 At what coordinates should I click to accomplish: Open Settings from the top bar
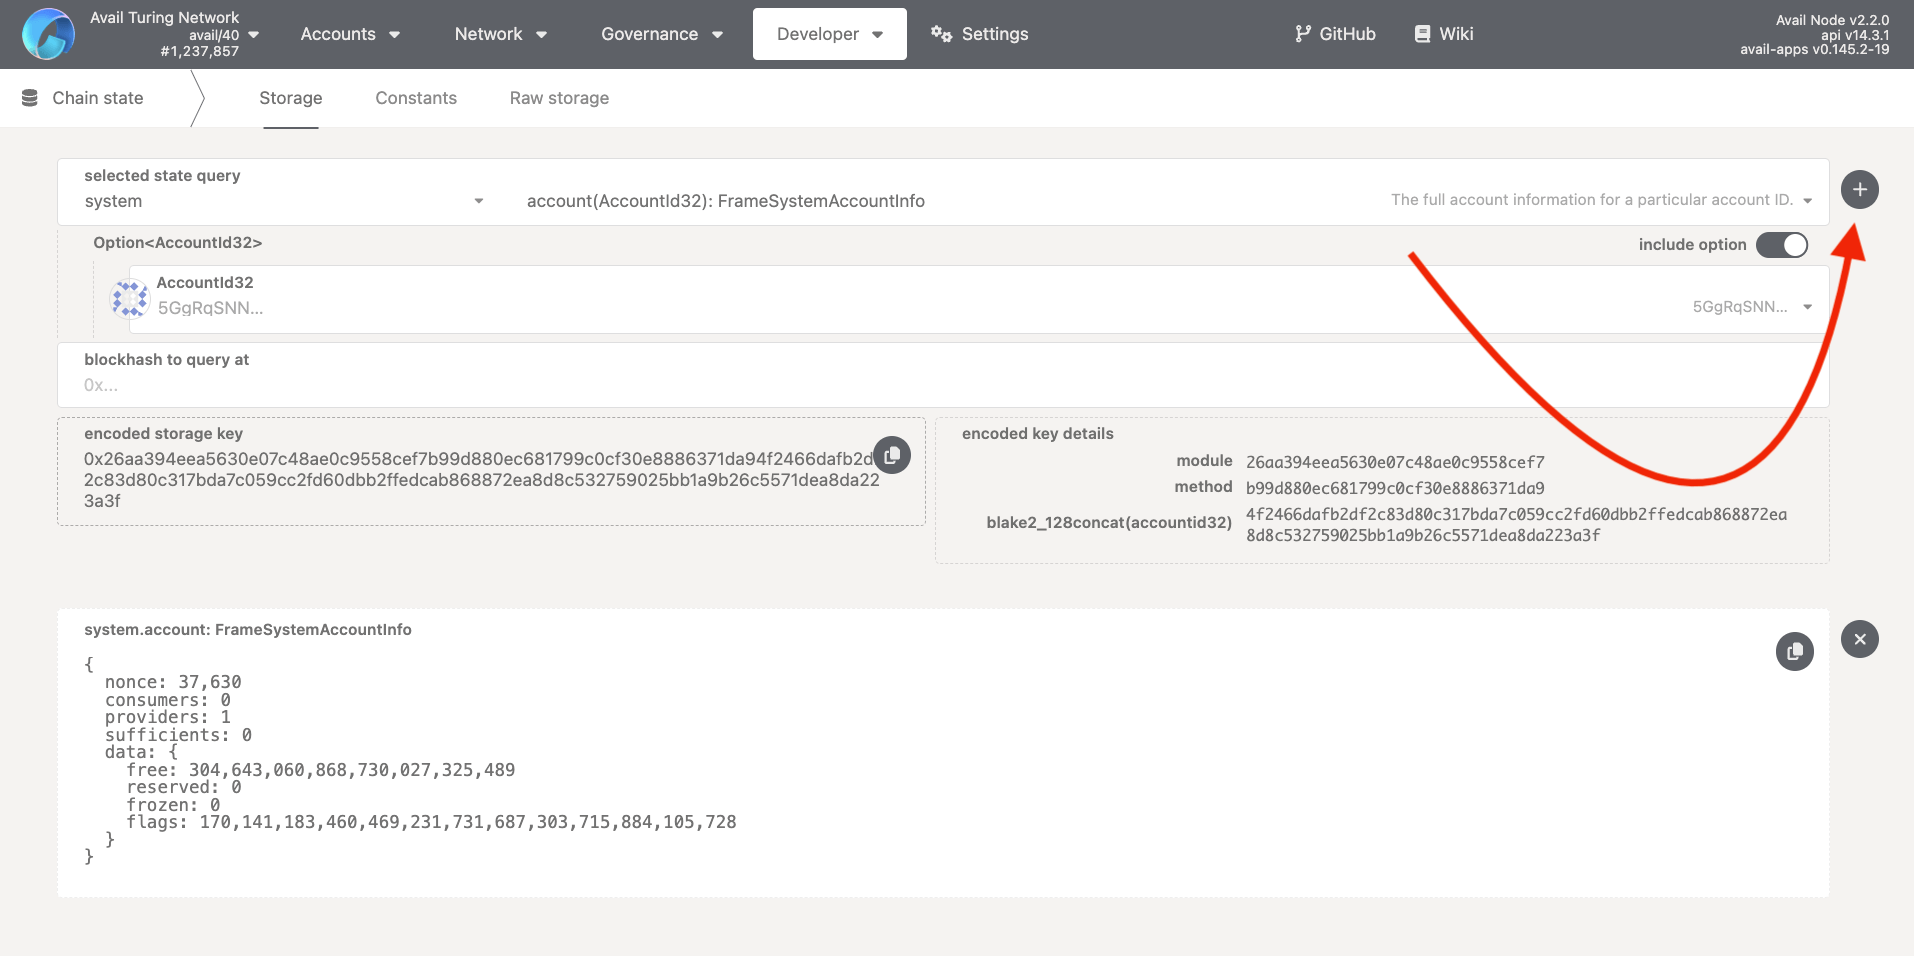[x=979, y=34]
